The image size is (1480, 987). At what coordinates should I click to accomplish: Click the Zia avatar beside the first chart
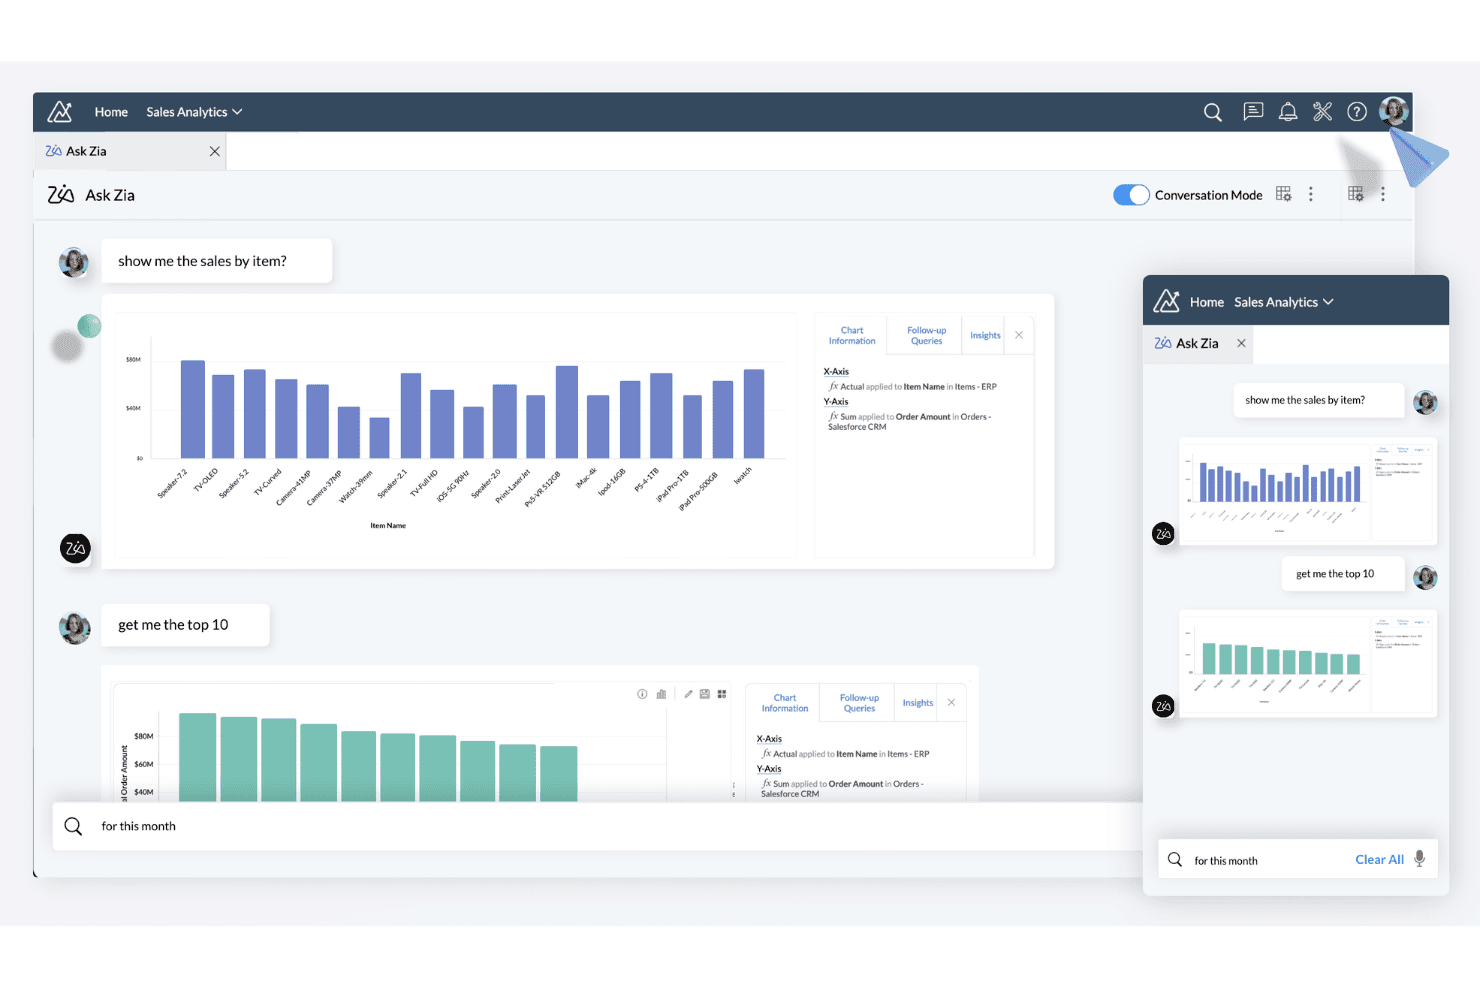point(76,548)
